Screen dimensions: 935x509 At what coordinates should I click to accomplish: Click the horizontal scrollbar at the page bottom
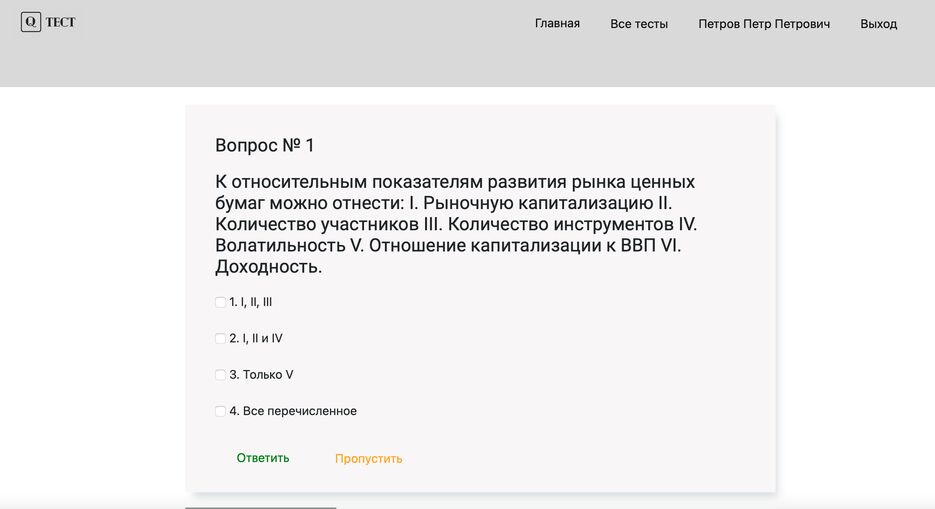260,507
